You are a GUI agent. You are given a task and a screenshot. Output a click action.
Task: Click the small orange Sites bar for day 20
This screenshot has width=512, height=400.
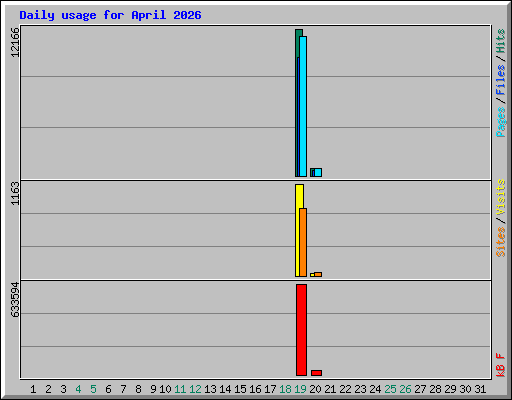(318, 274)
